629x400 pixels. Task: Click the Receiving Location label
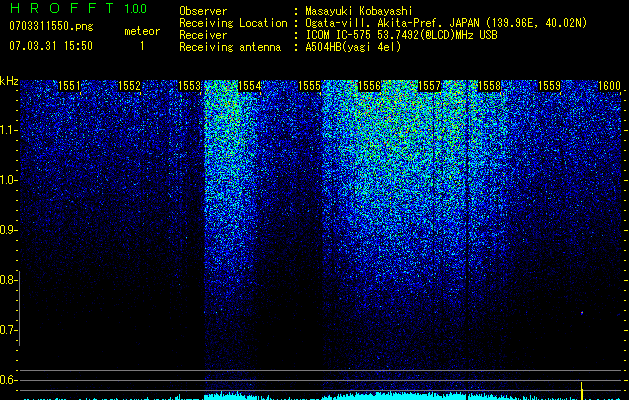point(233,23)
